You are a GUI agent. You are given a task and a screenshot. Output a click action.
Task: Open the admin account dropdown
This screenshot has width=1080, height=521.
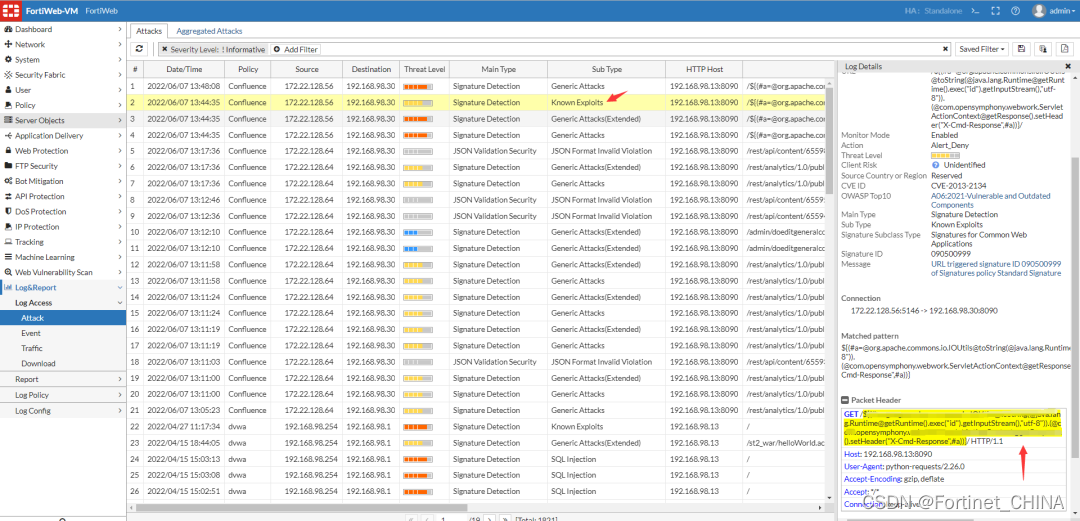(1061, 11)
